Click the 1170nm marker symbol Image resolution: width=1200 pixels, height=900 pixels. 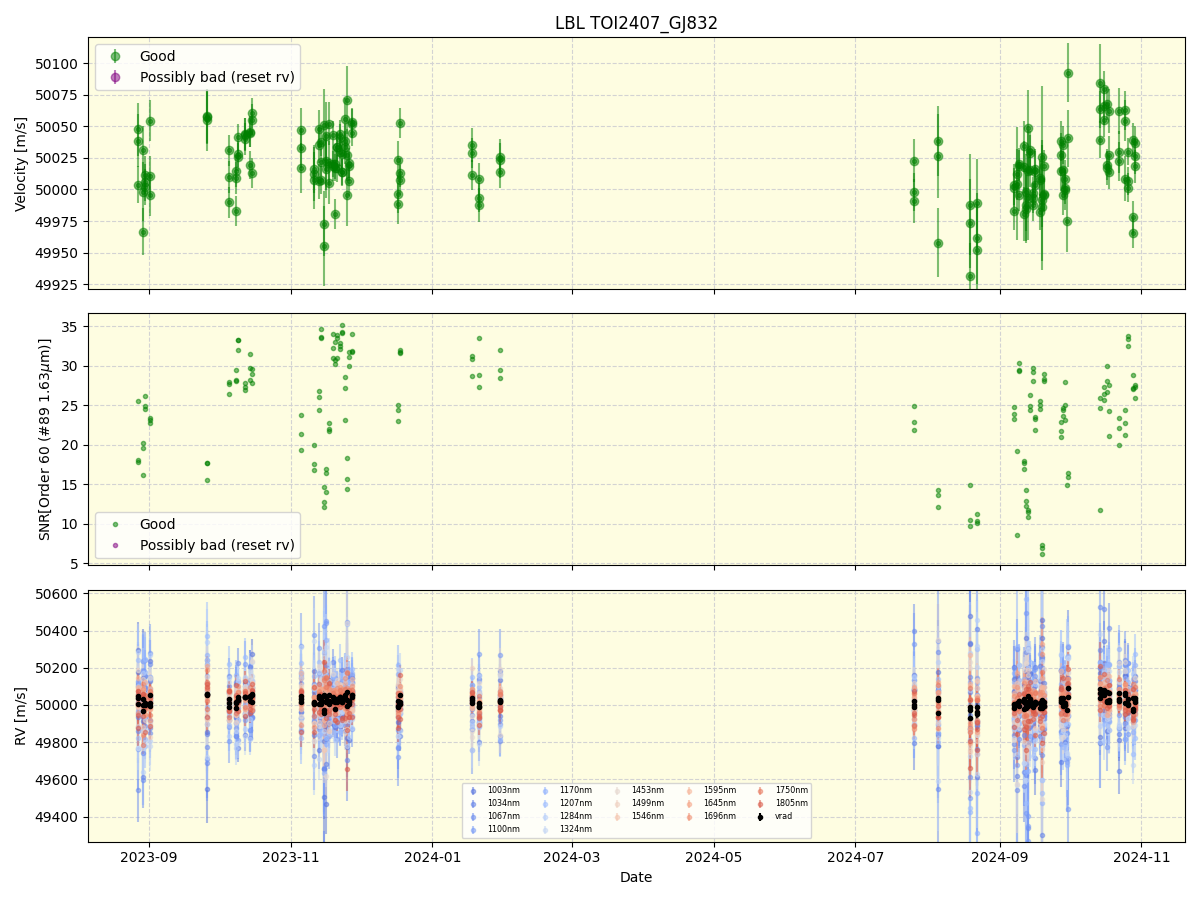point(545,789)
